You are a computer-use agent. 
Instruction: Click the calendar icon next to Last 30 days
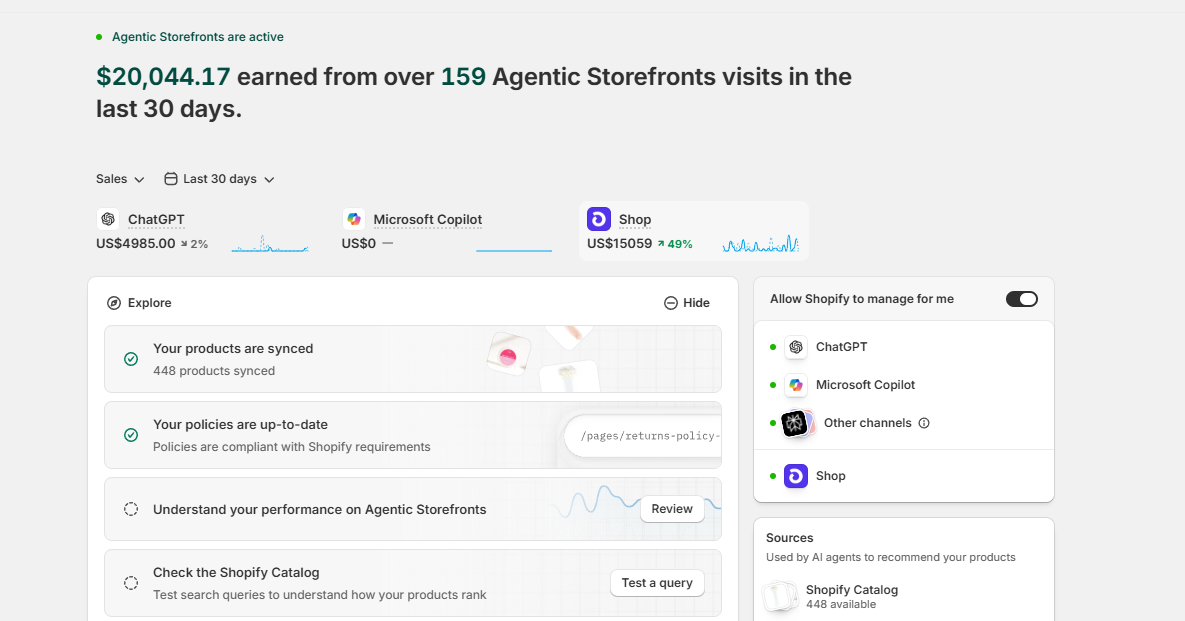(x=171, y=179)
